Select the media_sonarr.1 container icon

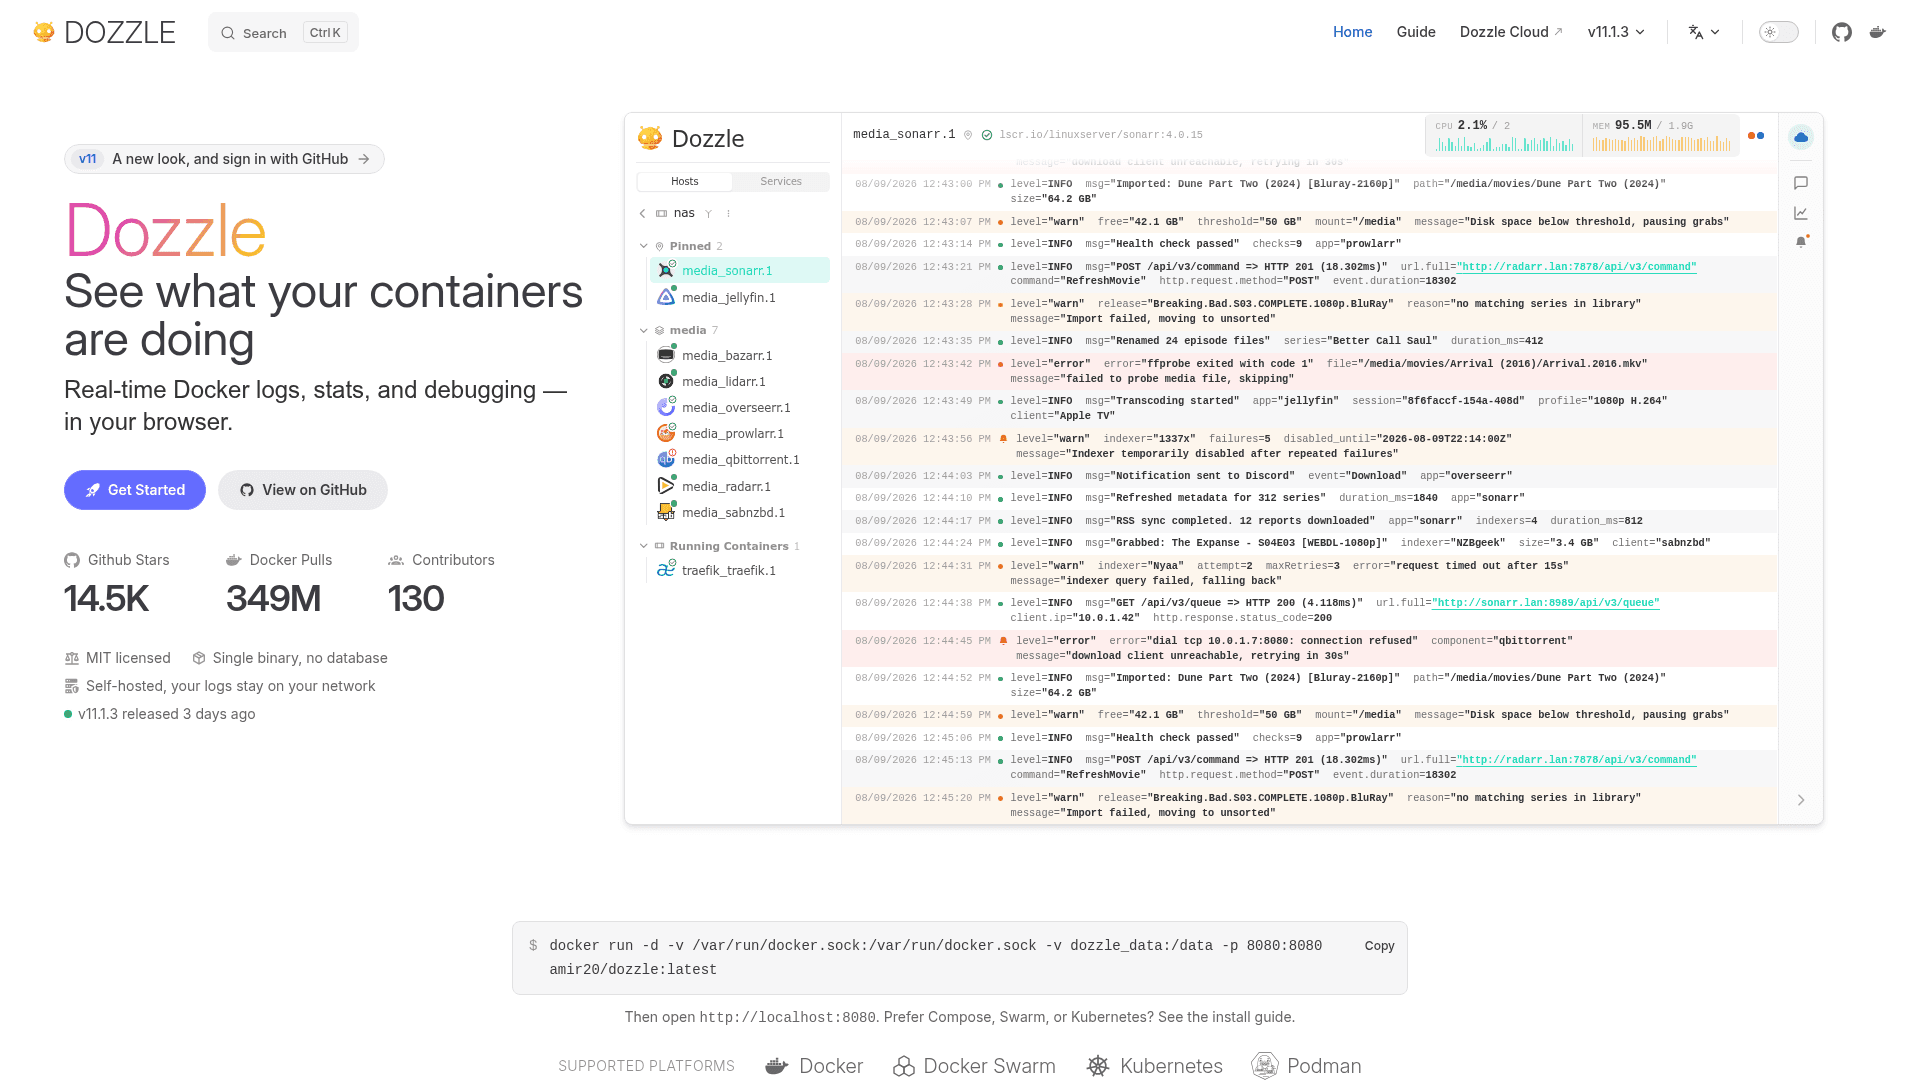[666, 271]
